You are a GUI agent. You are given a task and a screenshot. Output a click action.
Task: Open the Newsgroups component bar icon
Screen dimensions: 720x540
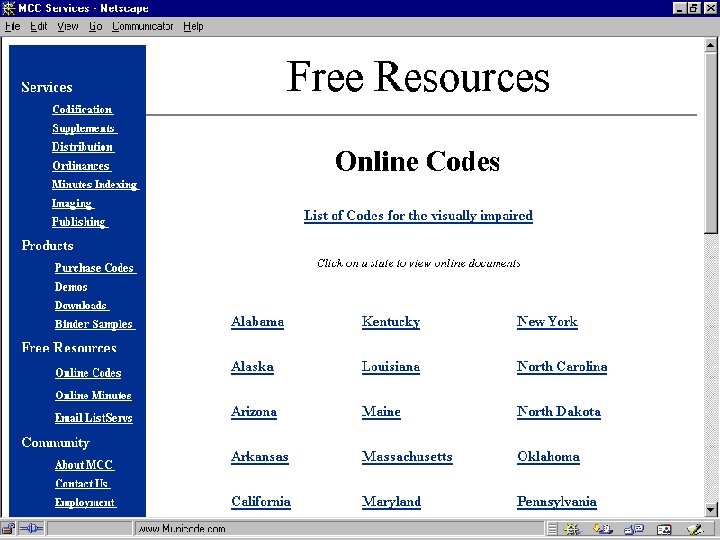tap(634, 529)
